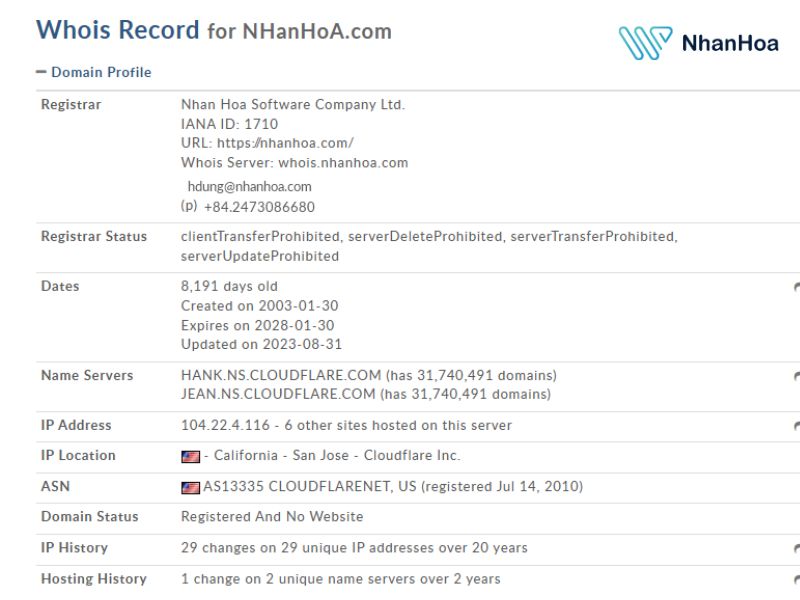Select the 'IANA ID: 1710' line
The height and width of the screenshot is (600, 800).
[230, 124]
